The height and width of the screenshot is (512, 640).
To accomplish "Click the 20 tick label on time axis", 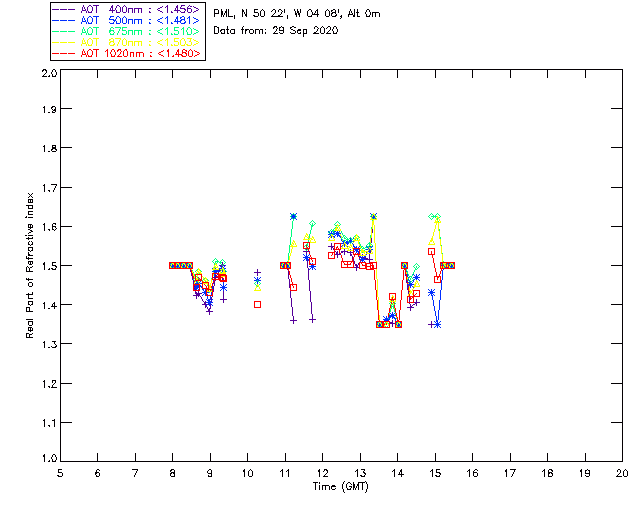I will tap(622, 473).
